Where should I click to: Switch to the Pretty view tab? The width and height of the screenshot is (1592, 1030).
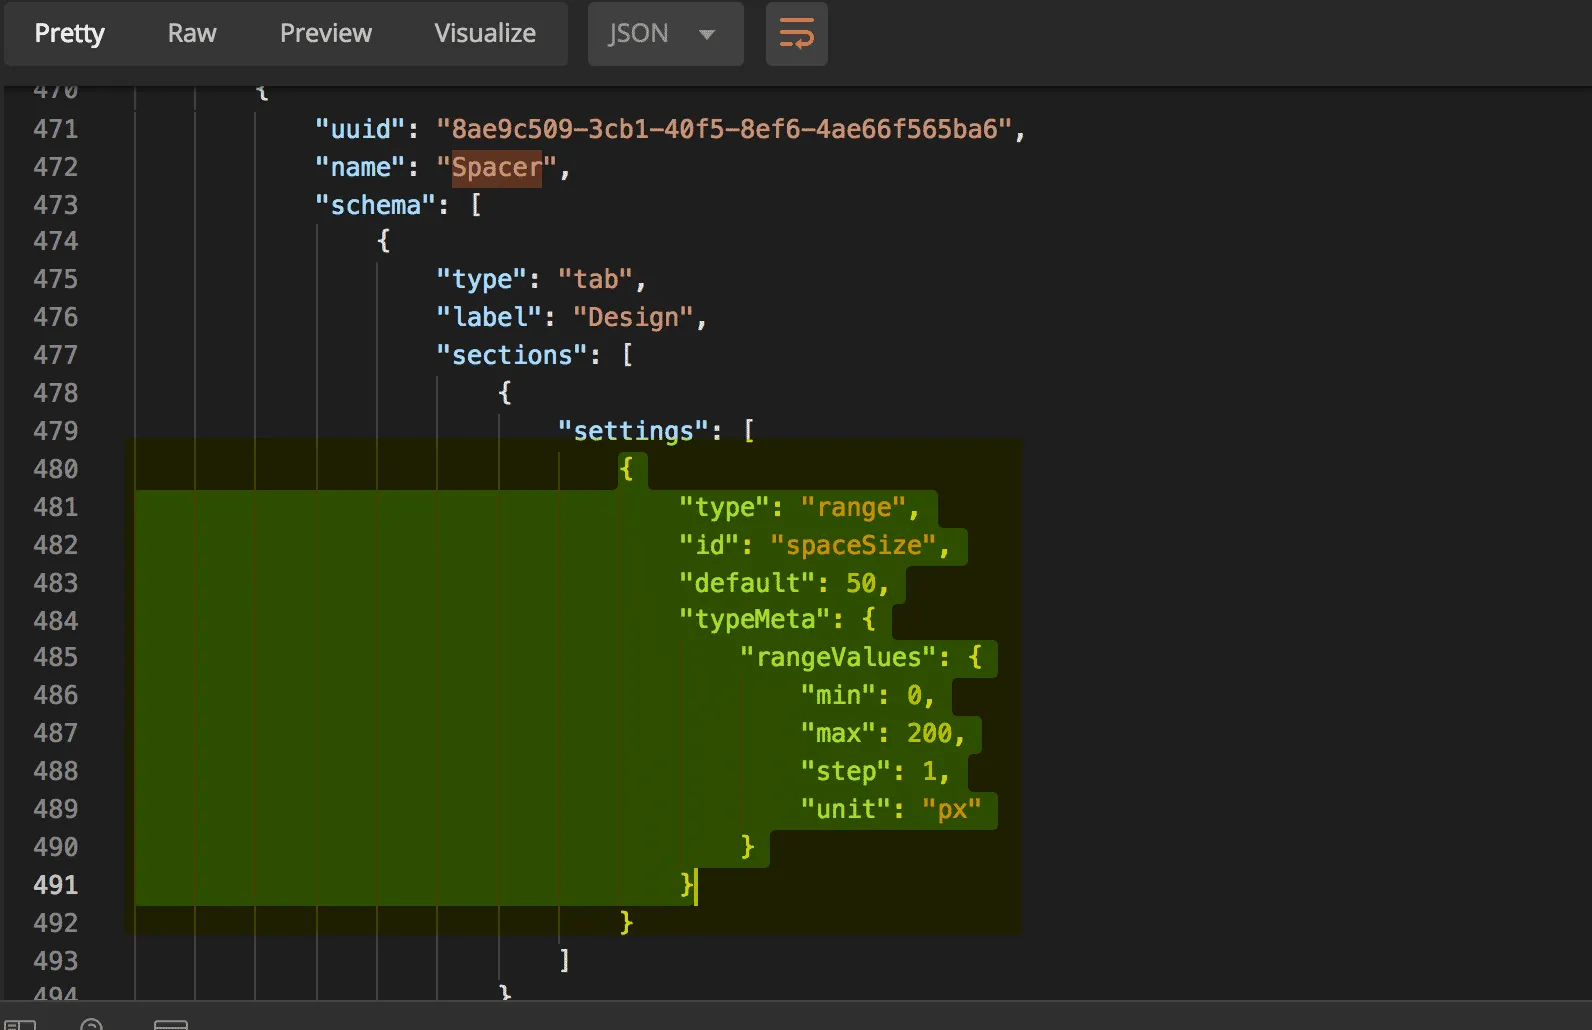(x=70, y=34)
